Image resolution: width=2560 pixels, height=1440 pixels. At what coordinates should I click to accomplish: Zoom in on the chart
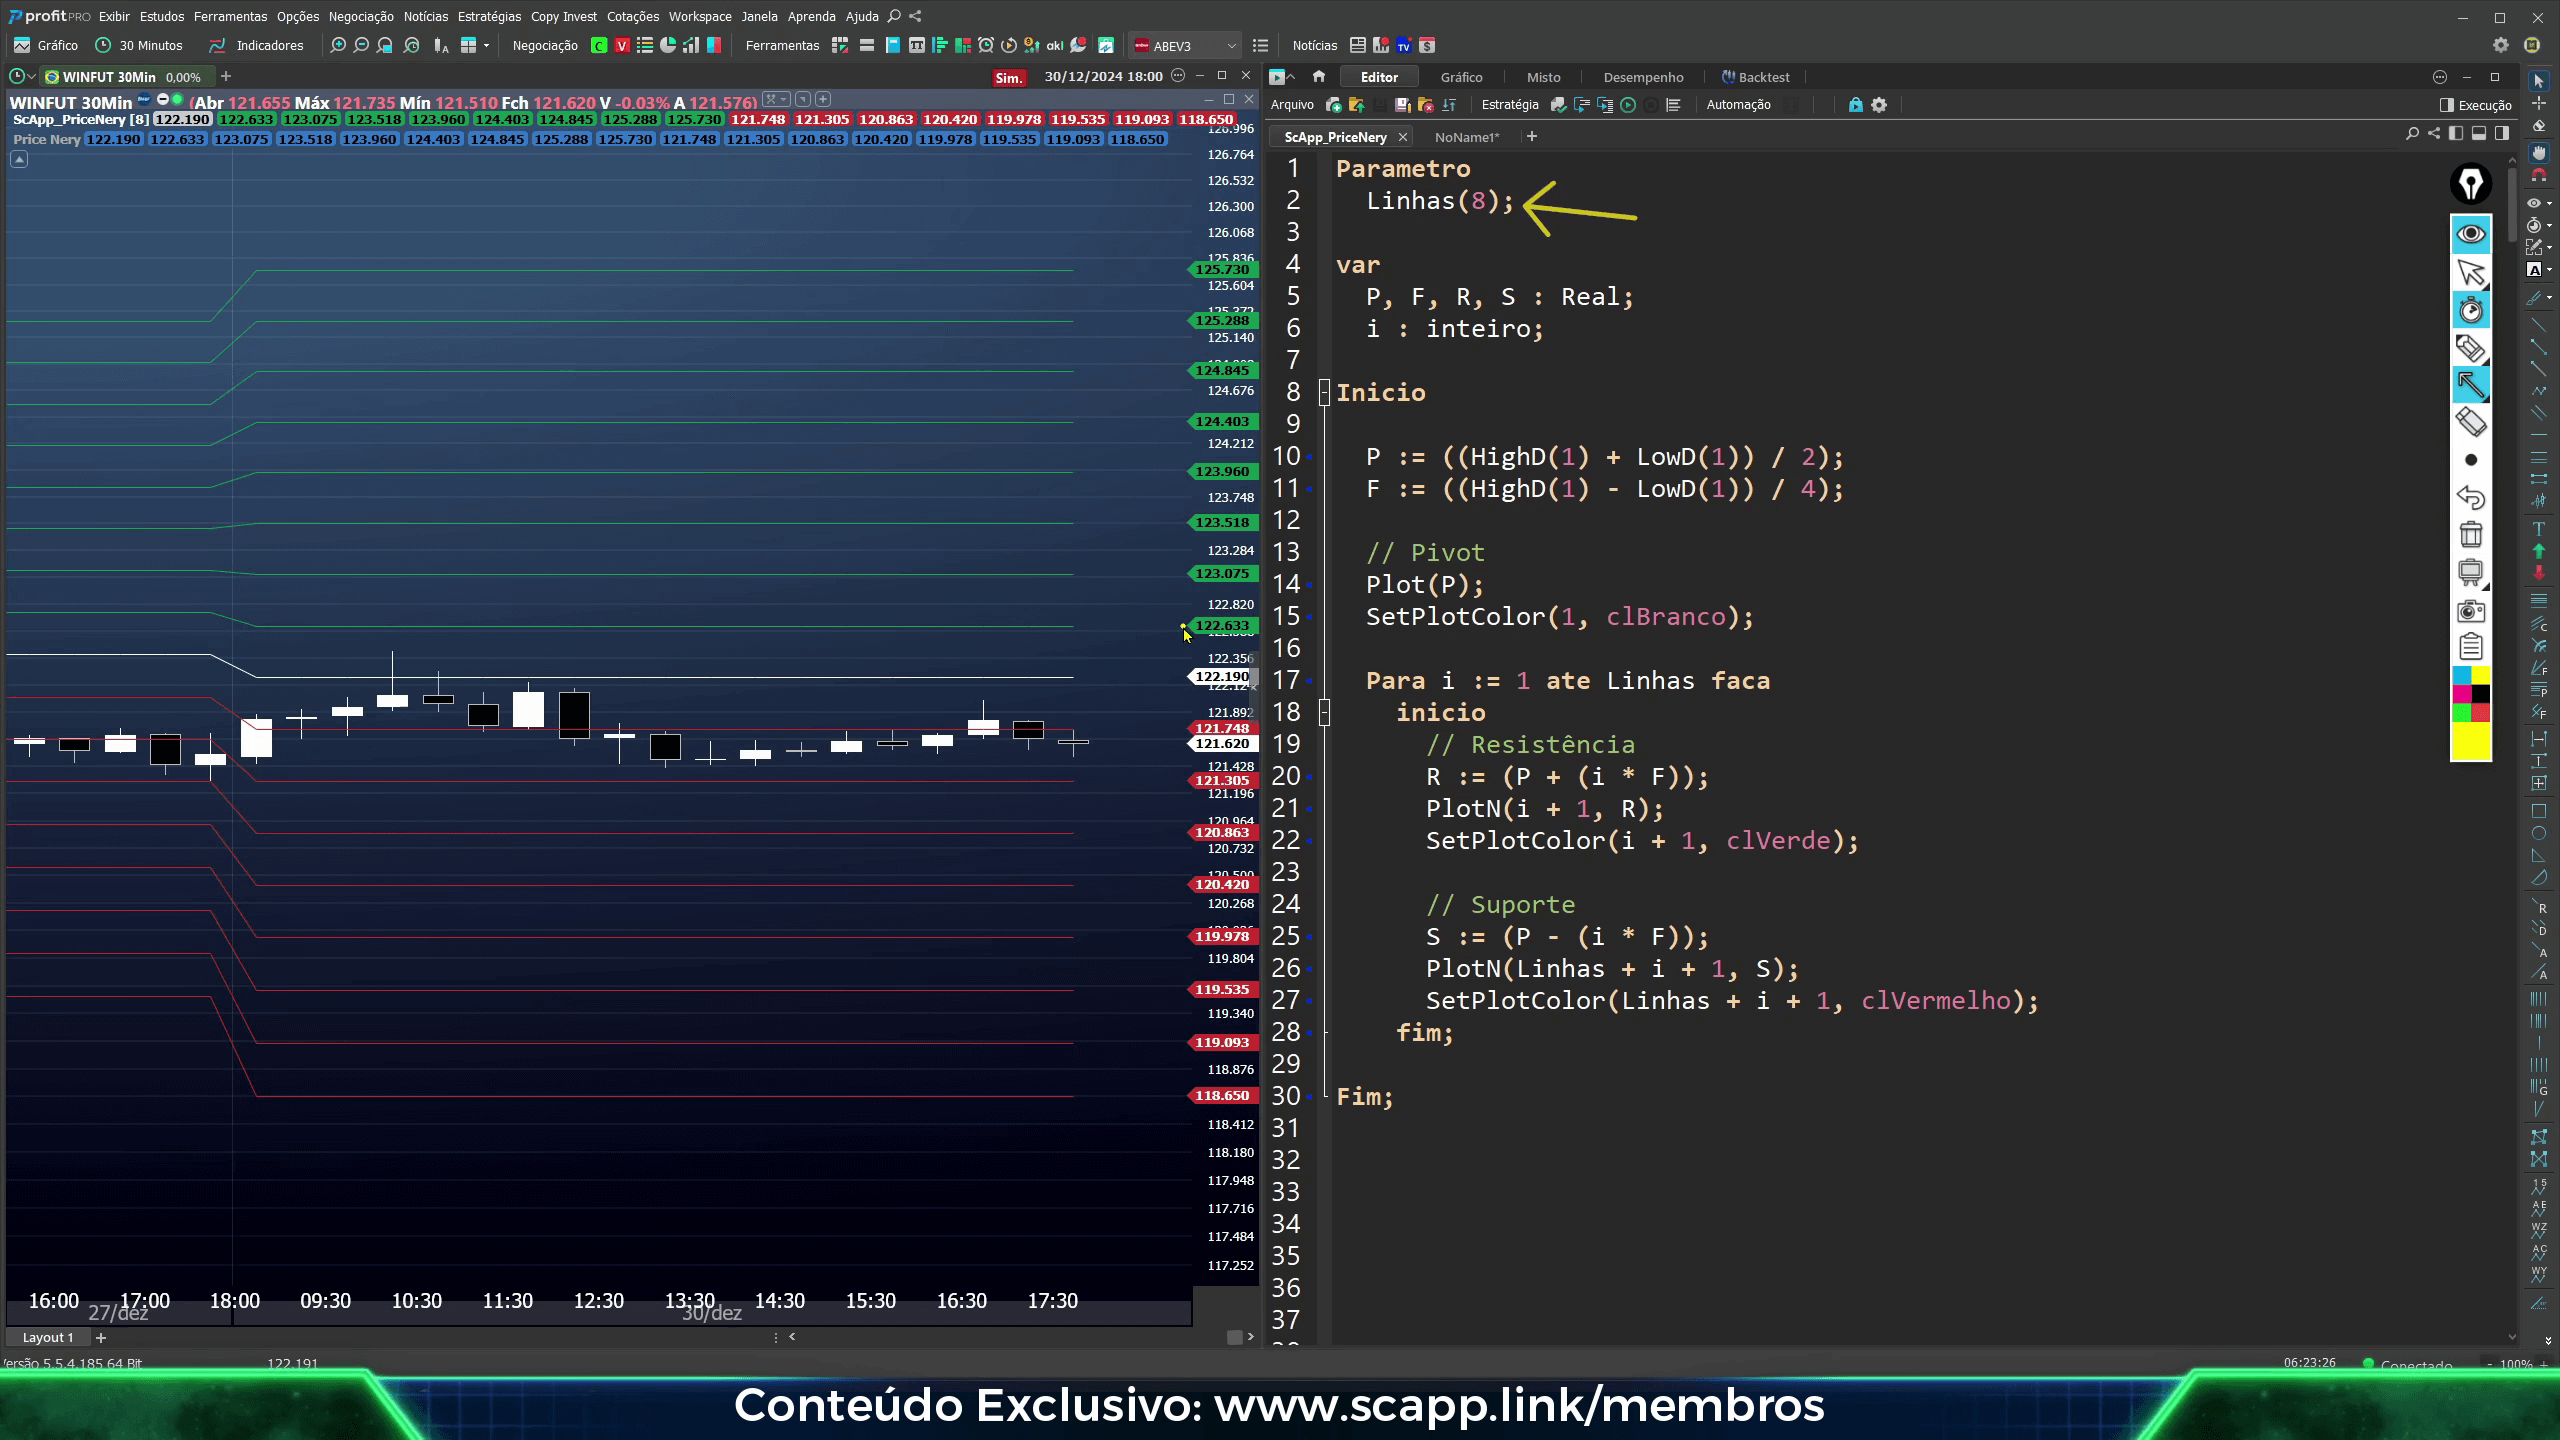338,45
